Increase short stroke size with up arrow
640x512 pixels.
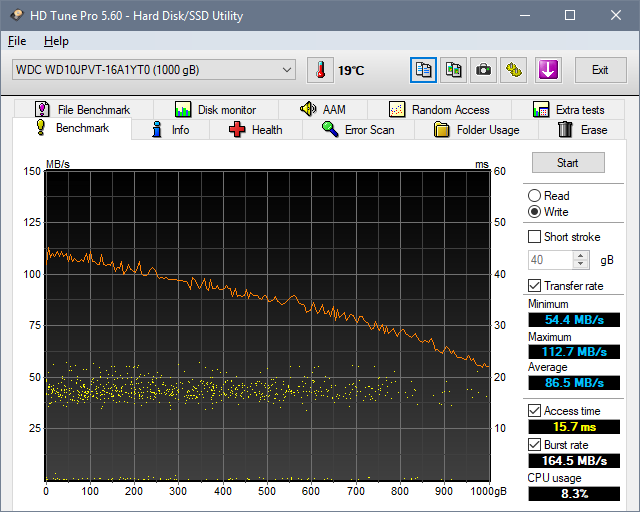pyautogui.click(x=580, y=256)
